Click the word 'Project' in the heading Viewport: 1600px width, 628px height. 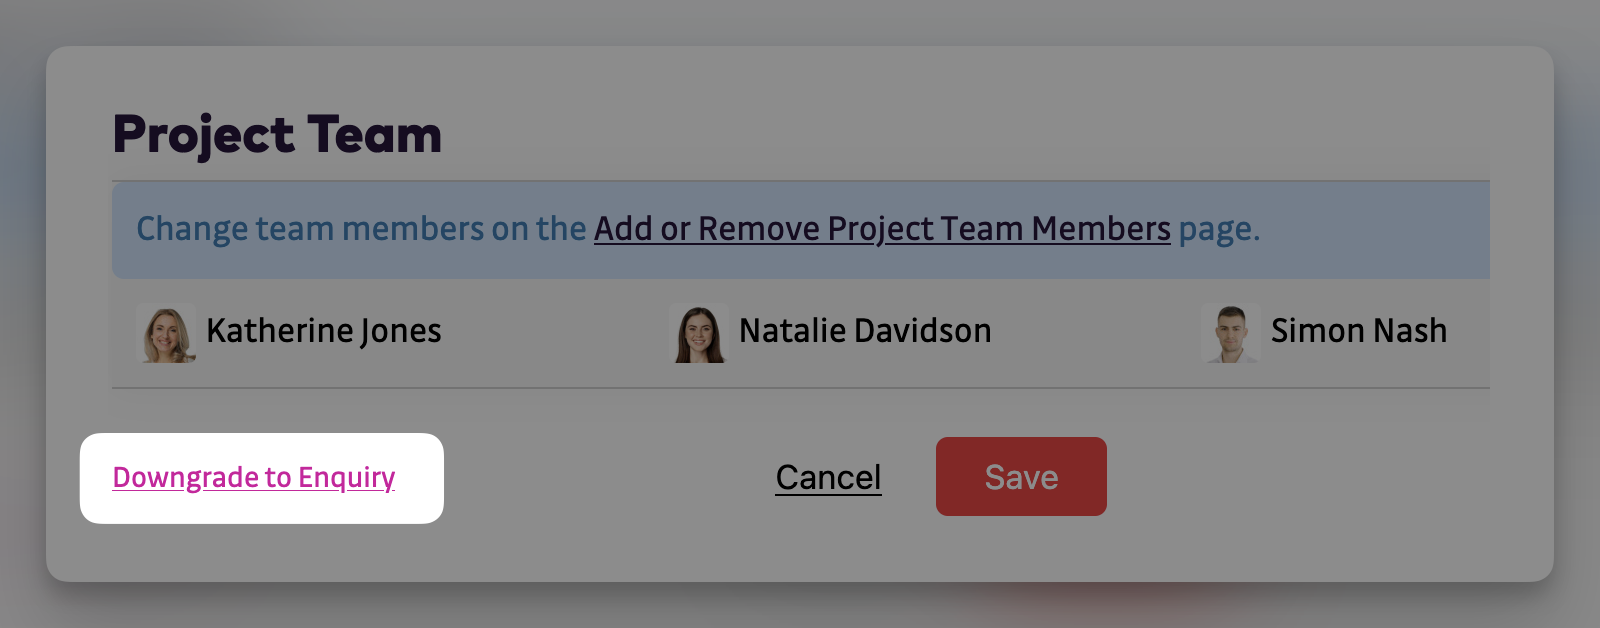[204, 135]
